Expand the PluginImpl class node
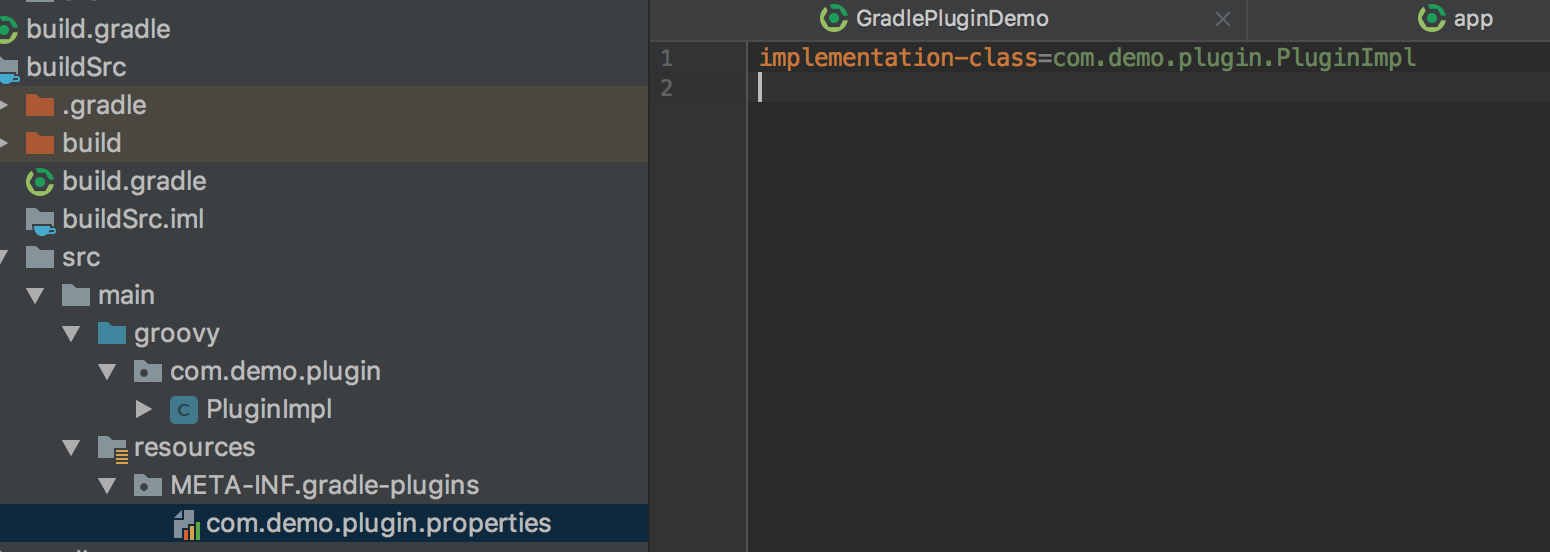1550x552 pixels. [x=143, y=409]
